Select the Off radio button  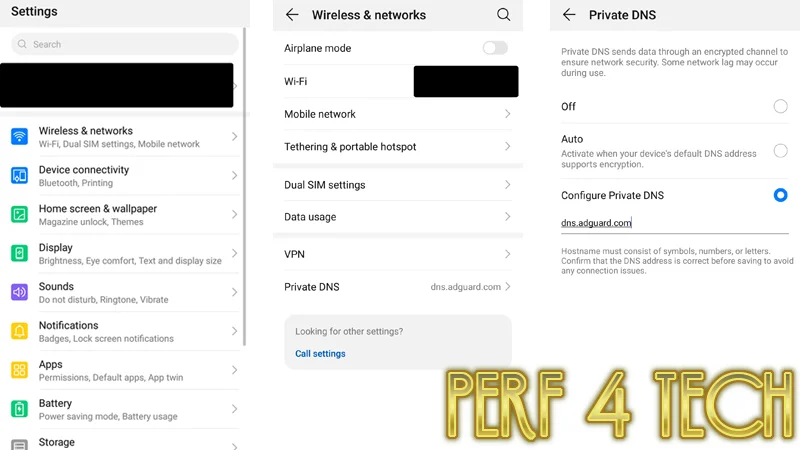click(x=780, y=106)
